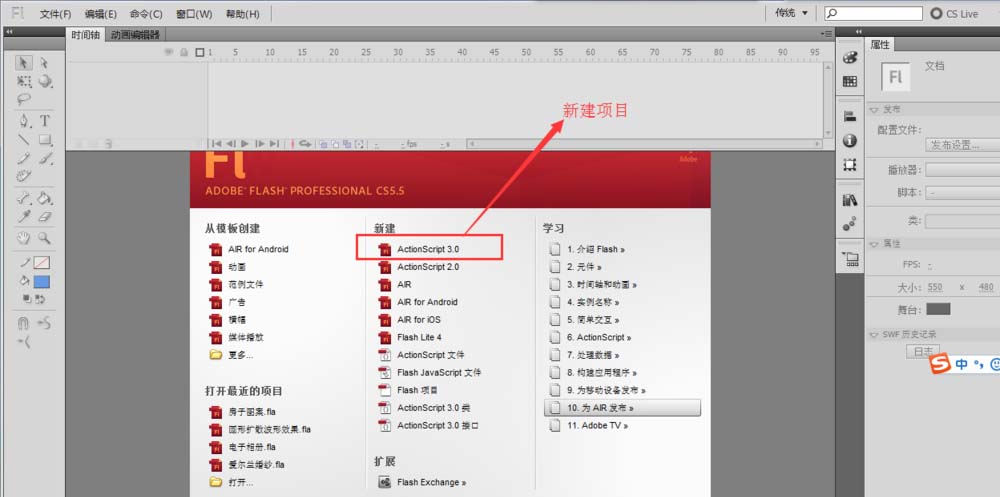The image size is (1000, 497).
Task: Open the Color panel palette icon
Action: [x=849, y=57]
